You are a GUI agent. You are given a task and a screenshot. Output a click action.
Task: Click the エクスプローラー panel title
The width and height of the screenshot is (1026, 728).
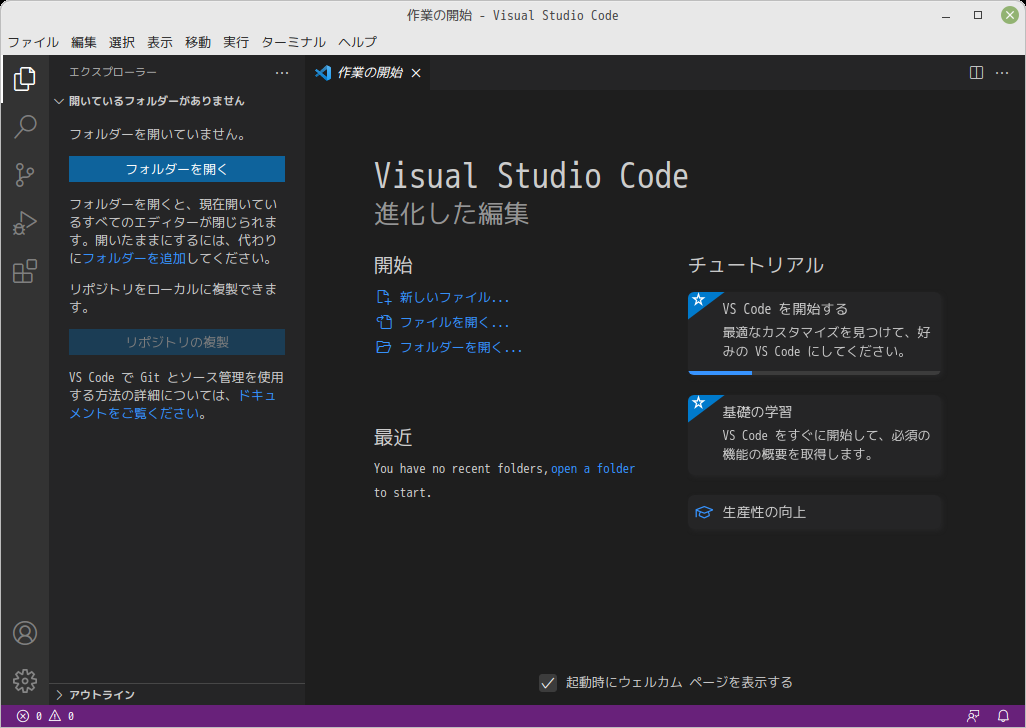click(113, 73)
